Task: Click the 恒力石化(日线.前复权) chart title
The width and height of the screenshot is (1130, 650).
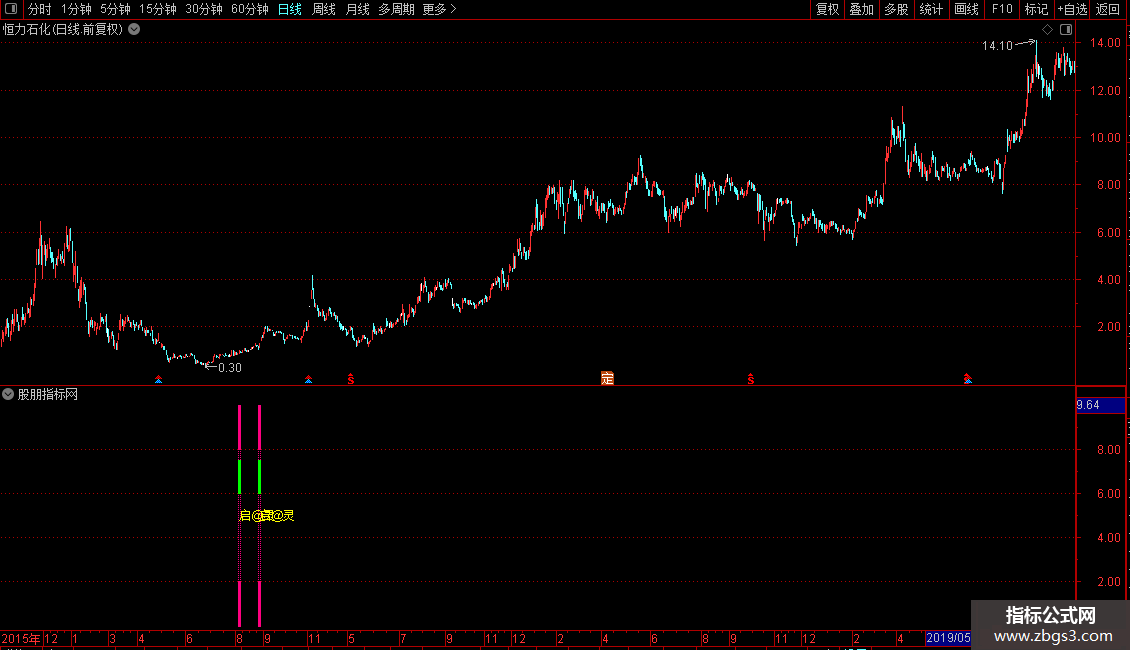Action: coord(63,30)
